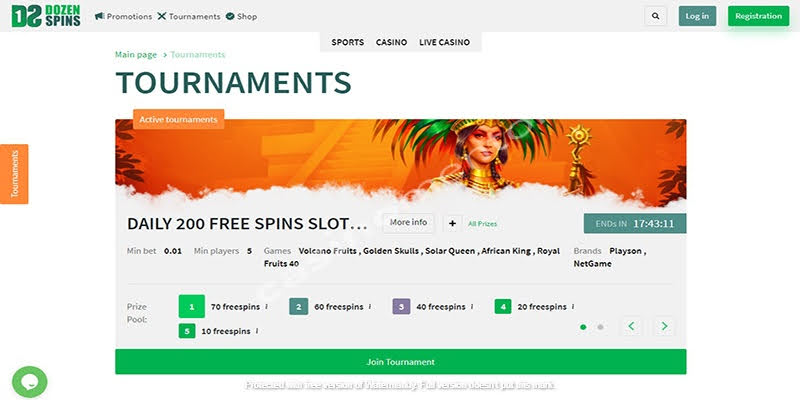Open the Shop menu item
Viewport: 800px width, 400px height.
coord(241,16)
